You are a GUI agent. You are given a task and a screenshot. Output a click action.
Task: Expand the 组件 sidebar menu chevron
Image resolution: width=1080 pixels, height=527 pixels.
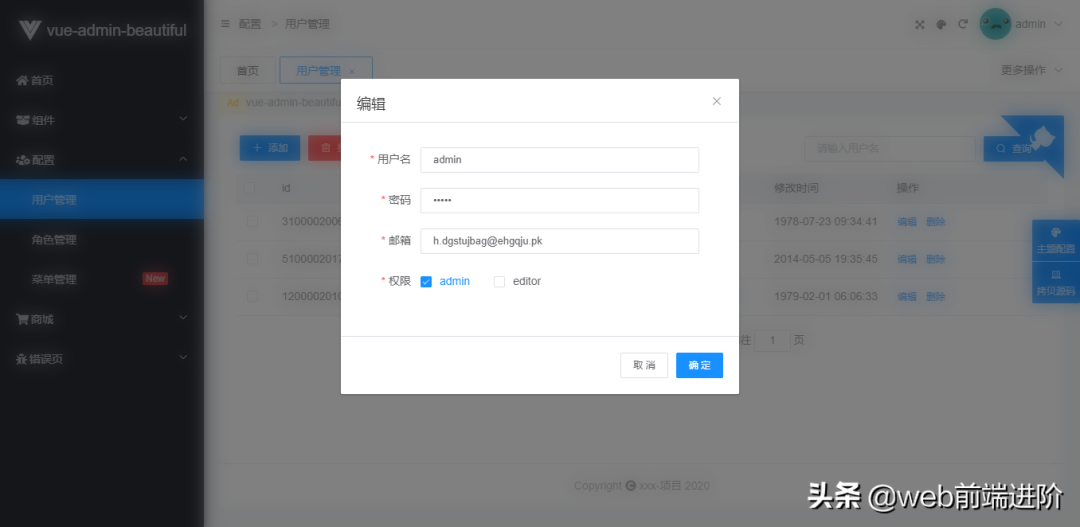click(x=183, y=119)
